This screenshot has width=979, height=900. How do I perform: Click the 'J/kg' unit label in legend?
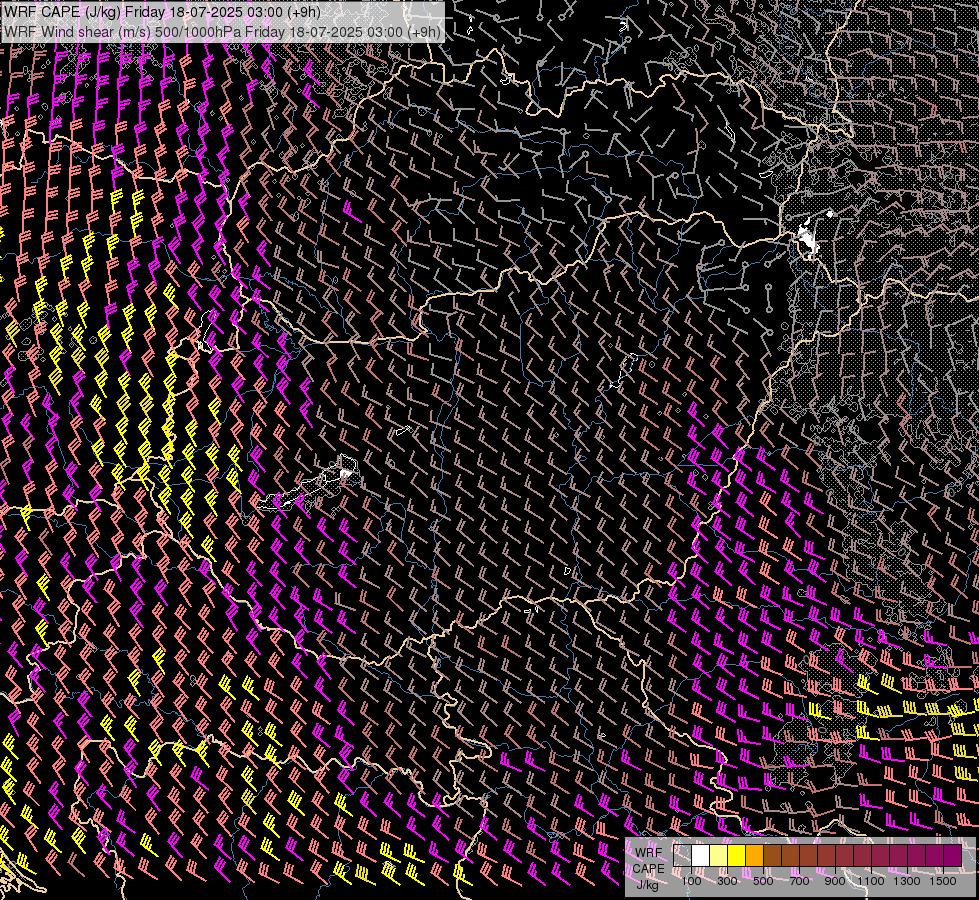point(647,886)
